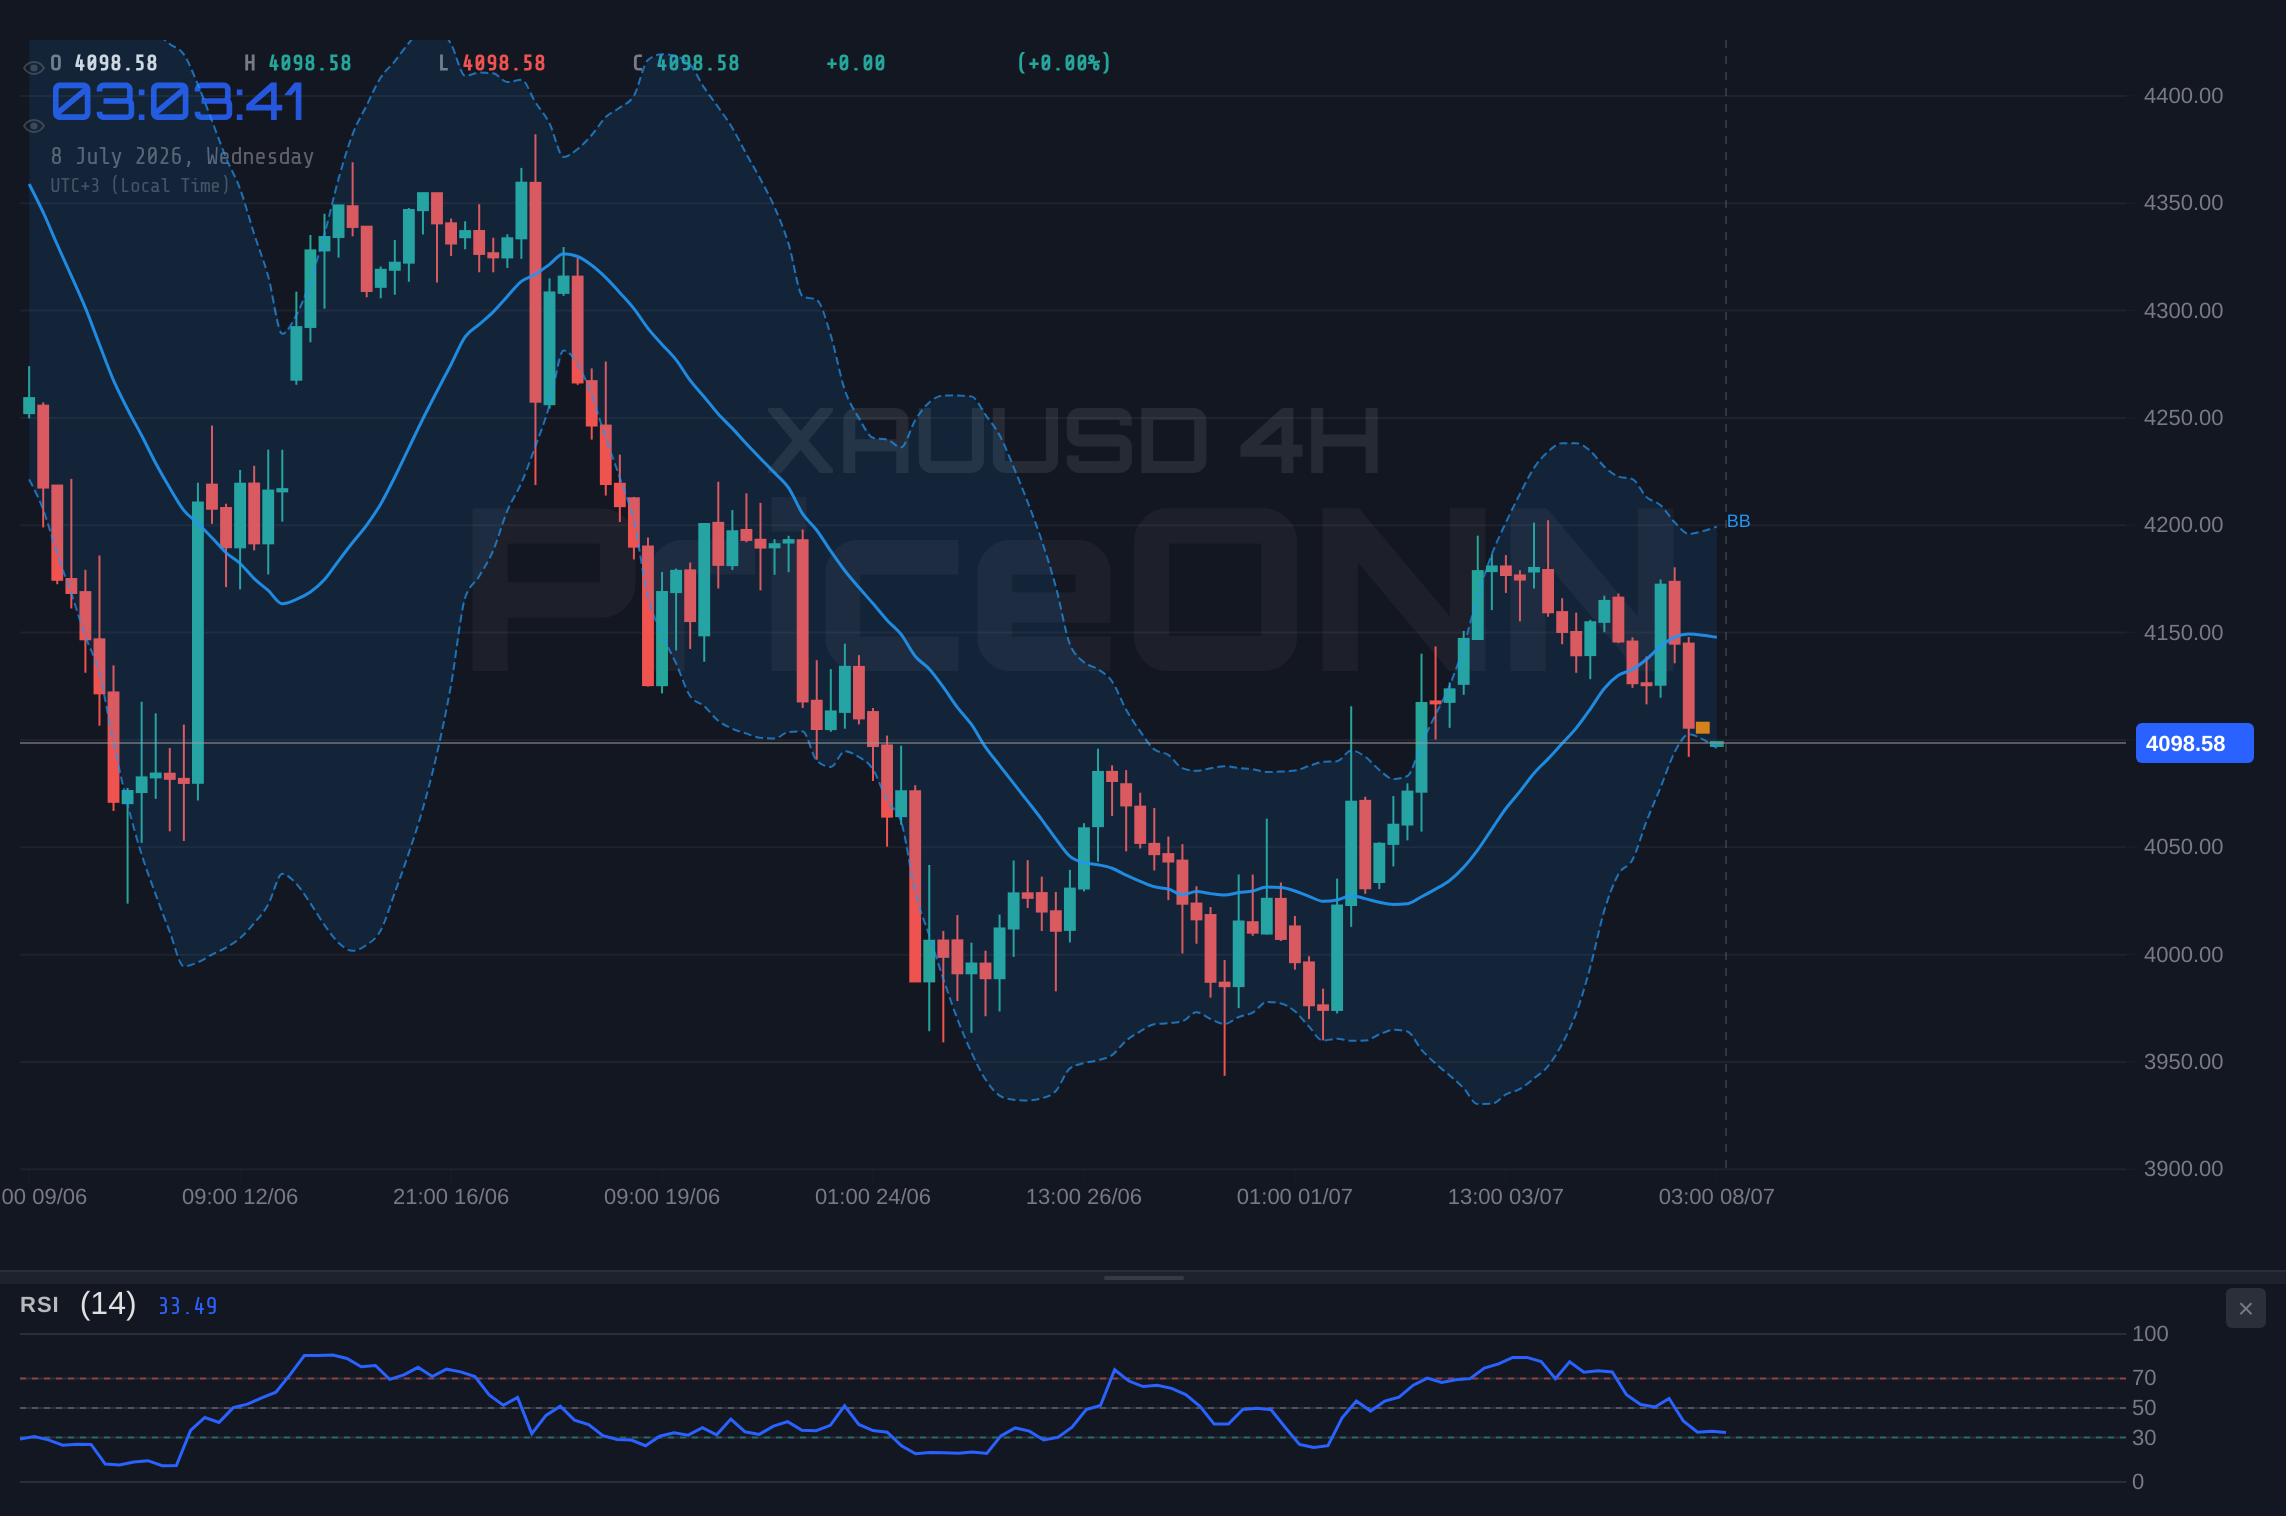Click the RSI scale label 0
The width and height of the screenshot is (2286, 1516).
click(x=2138, y=1482)
